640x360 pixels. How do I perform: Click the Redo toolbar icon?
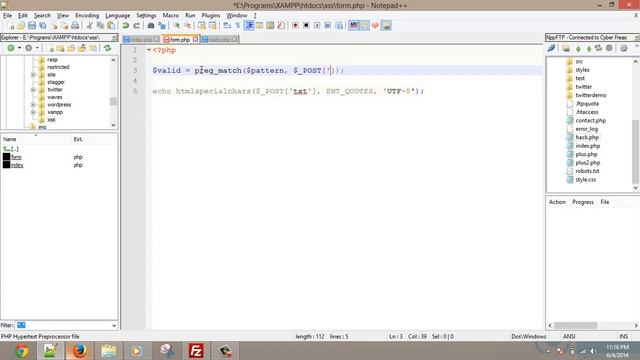point(137,26)
